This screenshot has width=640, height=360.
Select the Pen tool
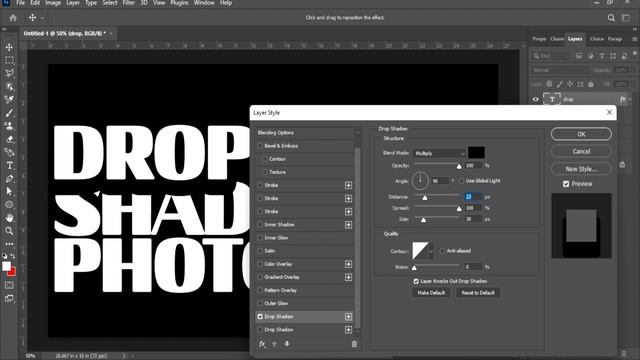tap(9, 179)
